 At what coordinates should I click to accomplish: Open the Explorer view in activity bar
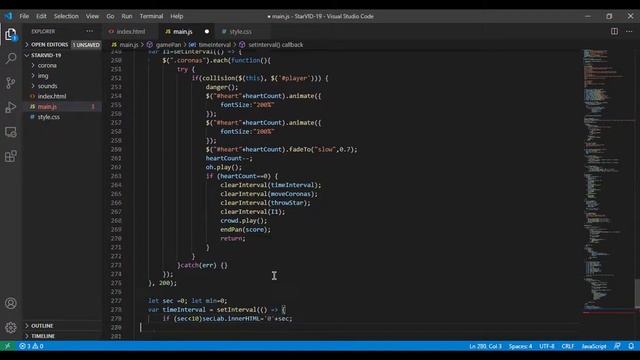(11, 34)
